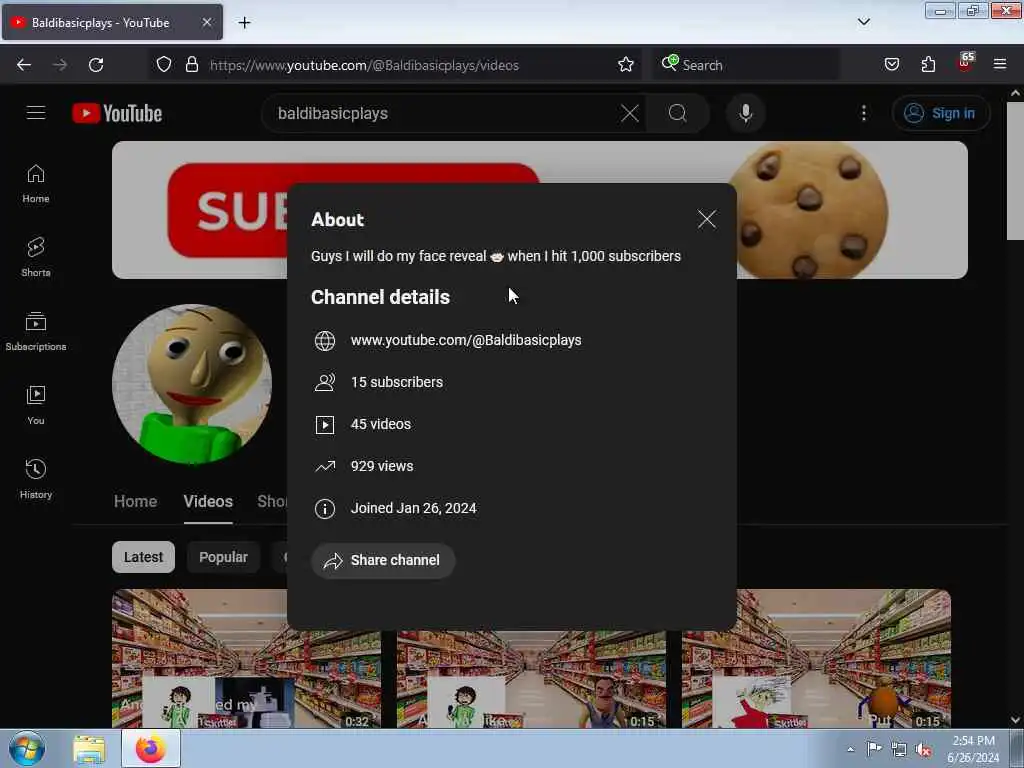Click the 929 views text
The width and height of the screenshot is (1024, 768).
tap(382, 466)
